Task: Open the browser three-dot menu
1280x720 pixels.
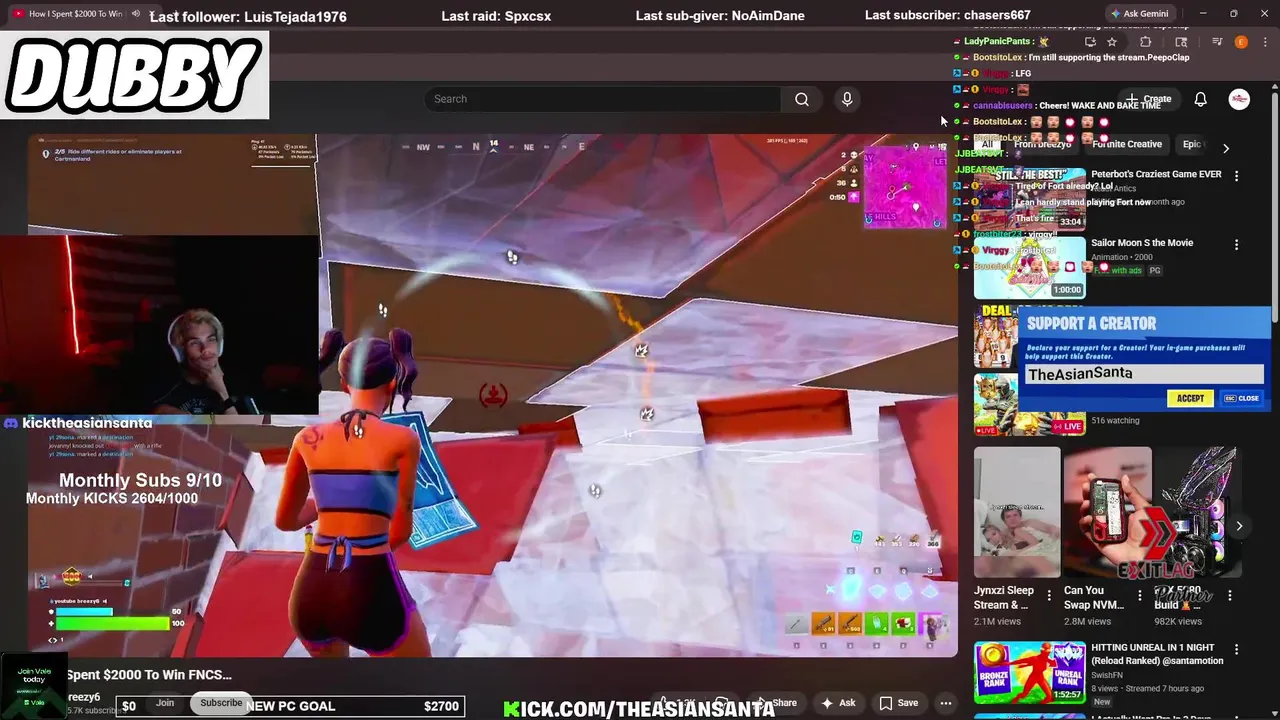Action: (1263, 42)
